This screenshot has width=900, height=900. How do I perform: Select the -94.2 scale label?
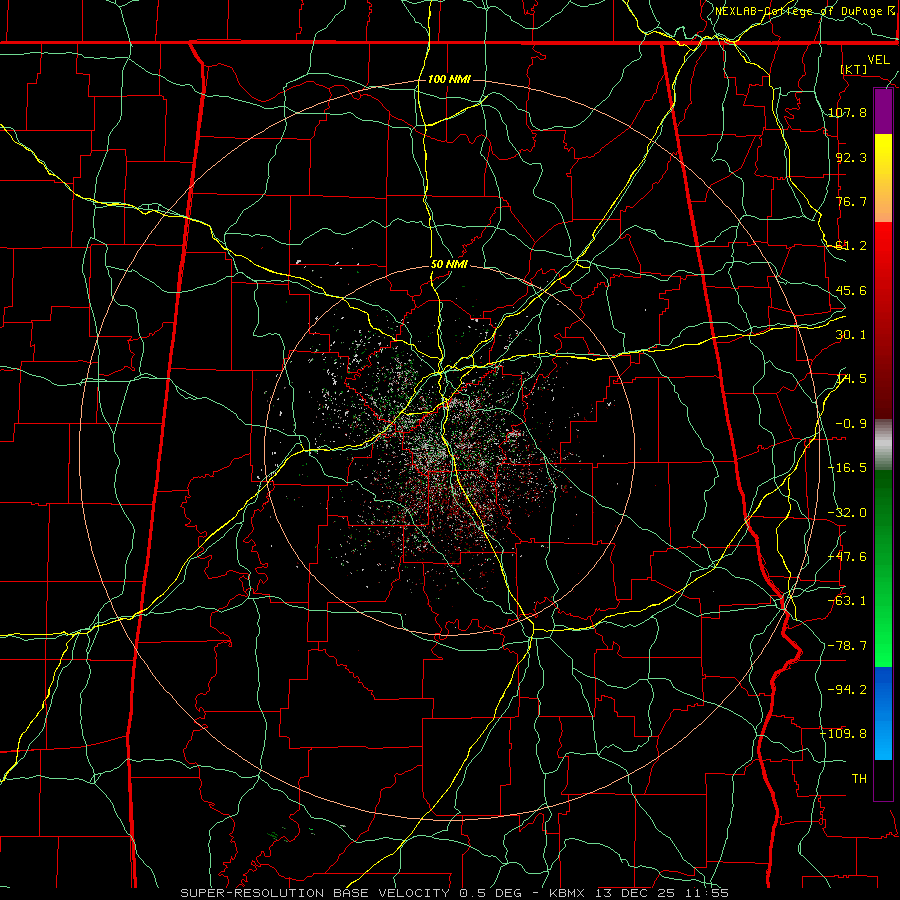pyautogui.click(x=847, y=689)
